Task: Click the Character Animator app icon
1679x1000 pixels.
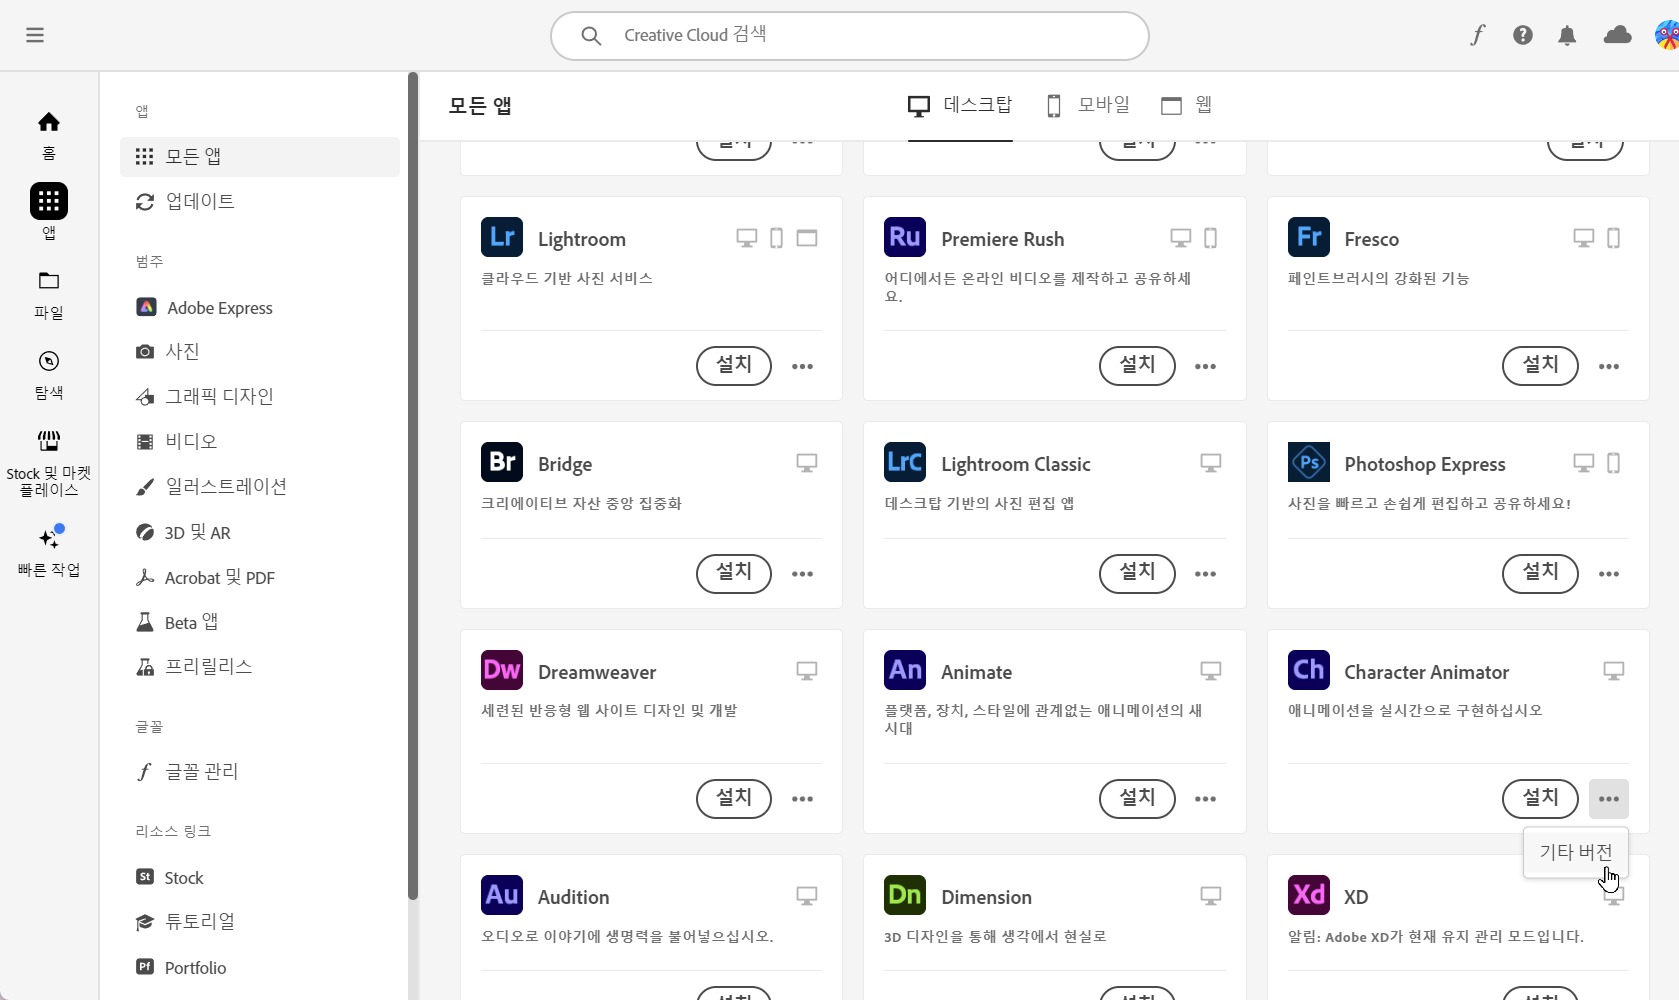Action: pyautogui.click(x=1309, y=670)
